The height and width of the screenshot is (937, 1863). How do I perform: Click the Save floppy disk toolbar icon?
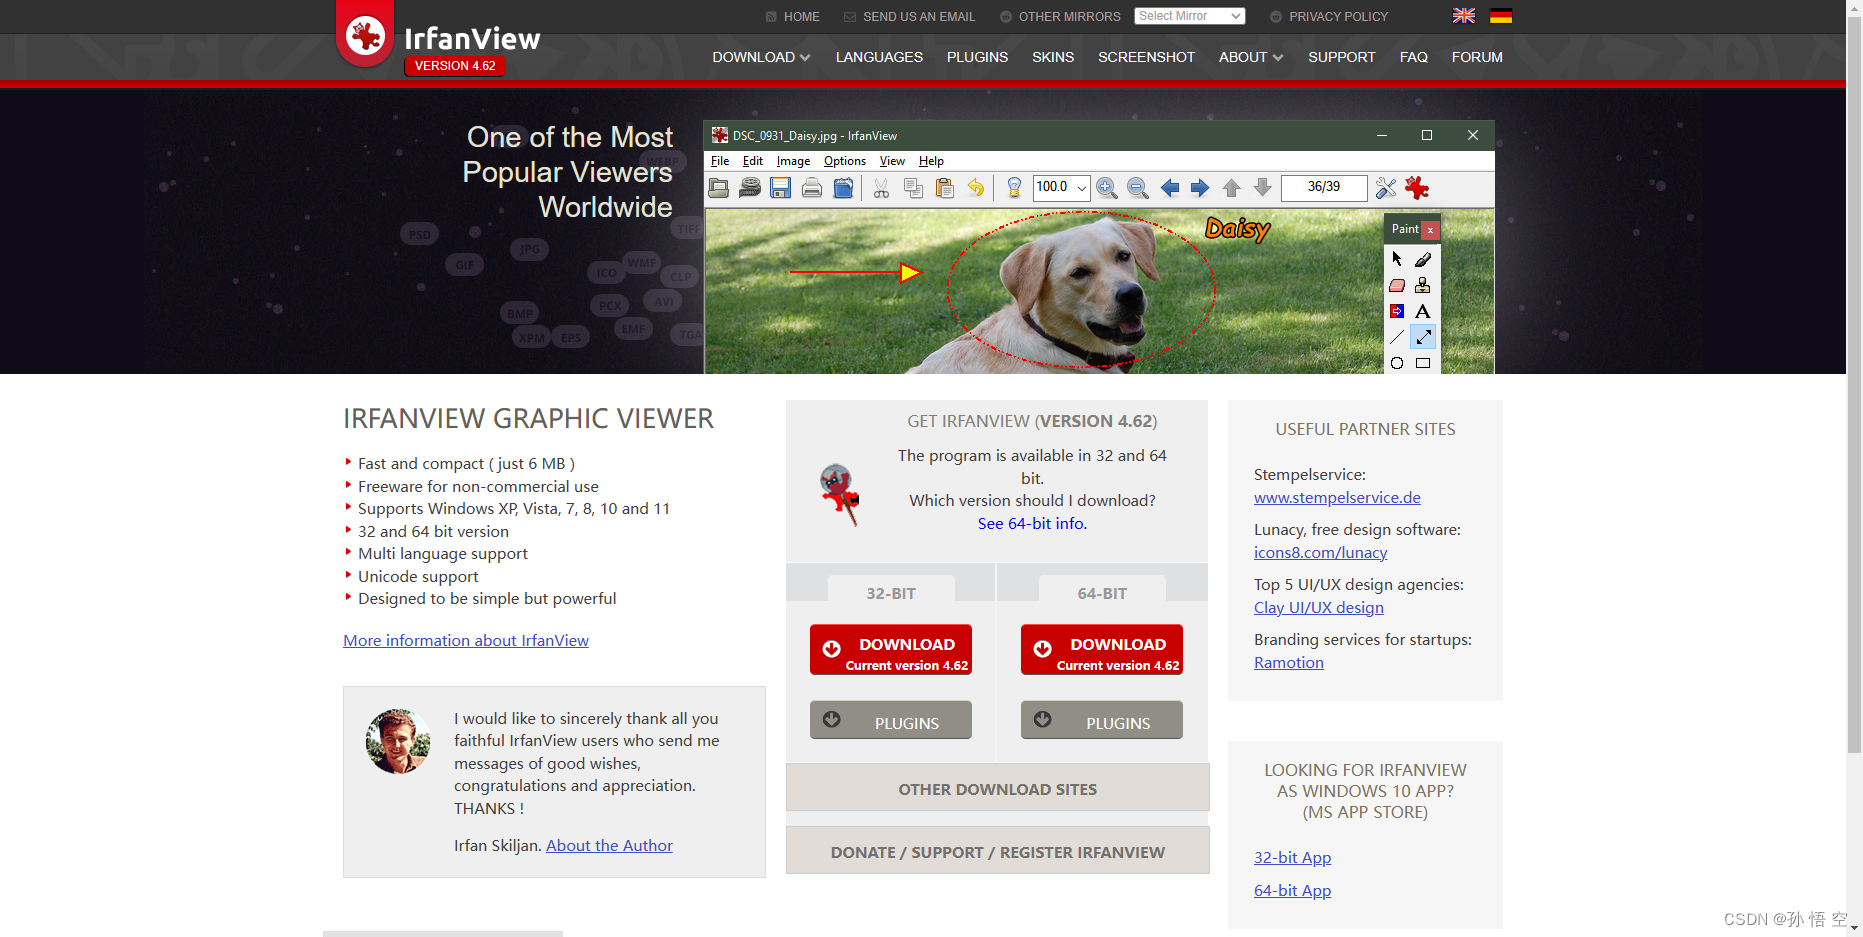coord(781,188)
